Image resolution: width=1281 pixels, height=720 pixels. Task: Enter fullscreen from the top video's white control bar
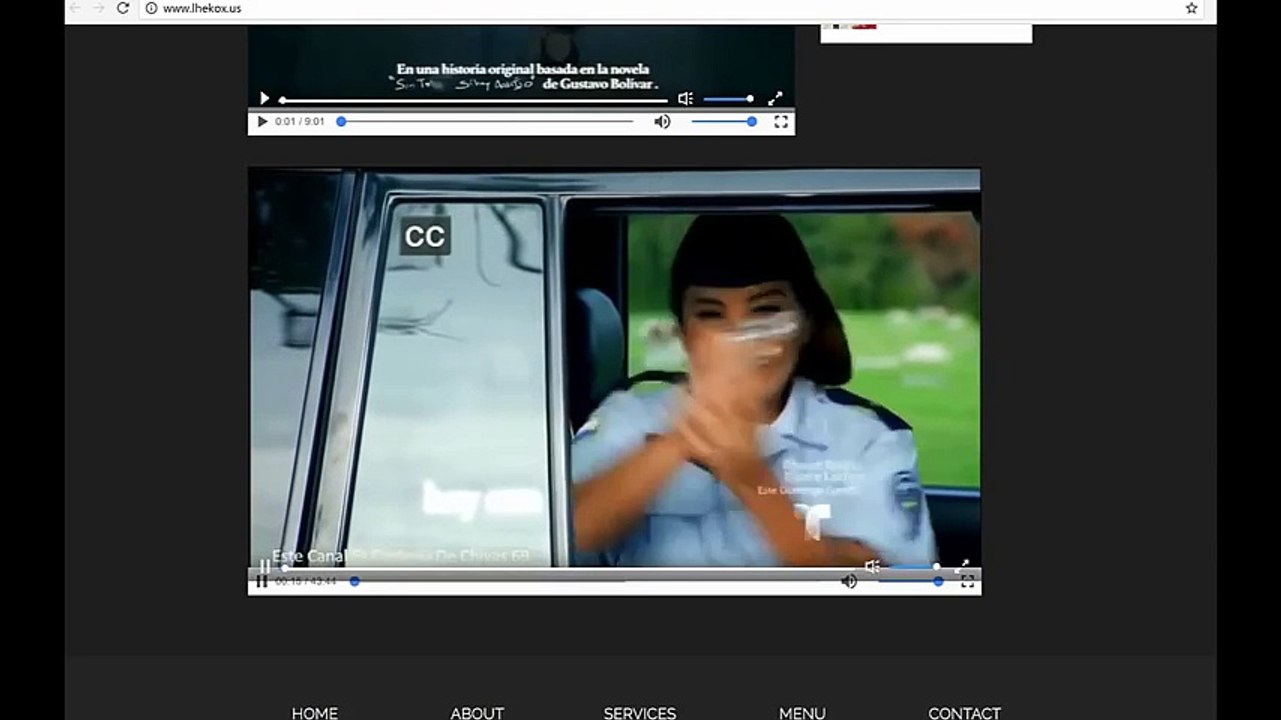tap(781, 122)
